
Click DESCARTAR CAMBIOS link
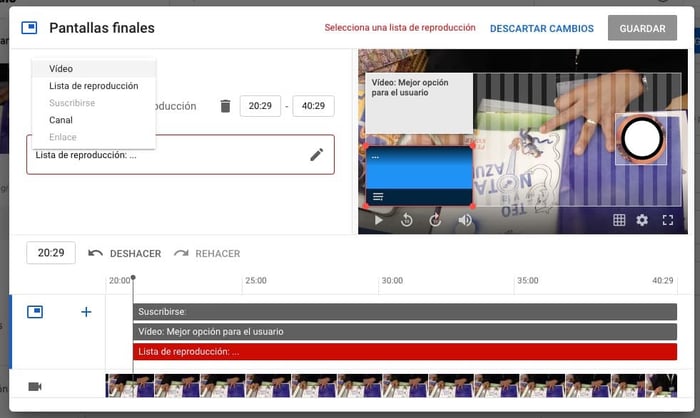click(x=541, y=29)
